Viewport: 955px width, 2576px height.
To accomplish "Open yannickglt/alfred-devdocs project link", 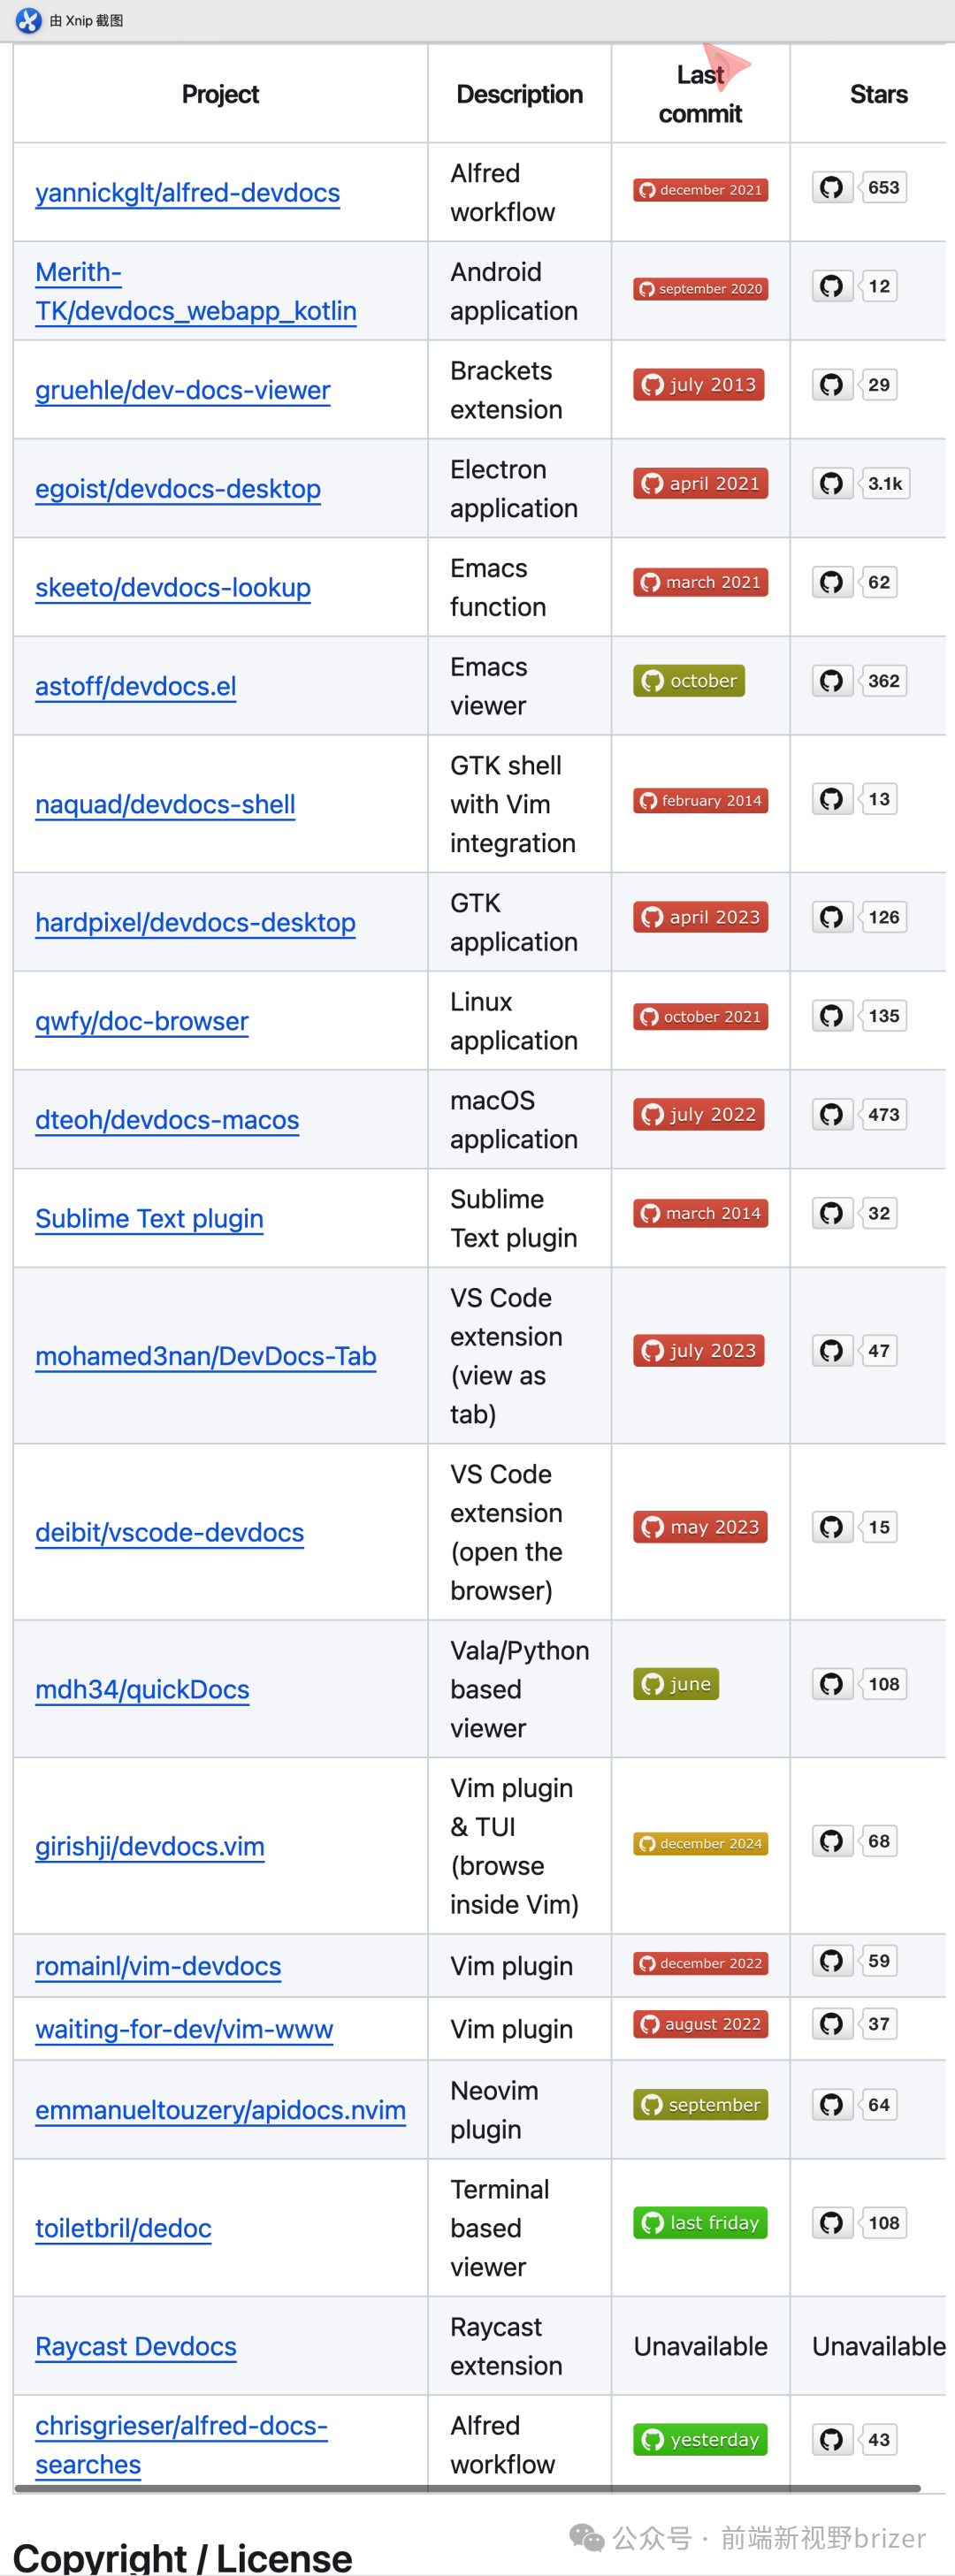I will (x=187, y=193).
